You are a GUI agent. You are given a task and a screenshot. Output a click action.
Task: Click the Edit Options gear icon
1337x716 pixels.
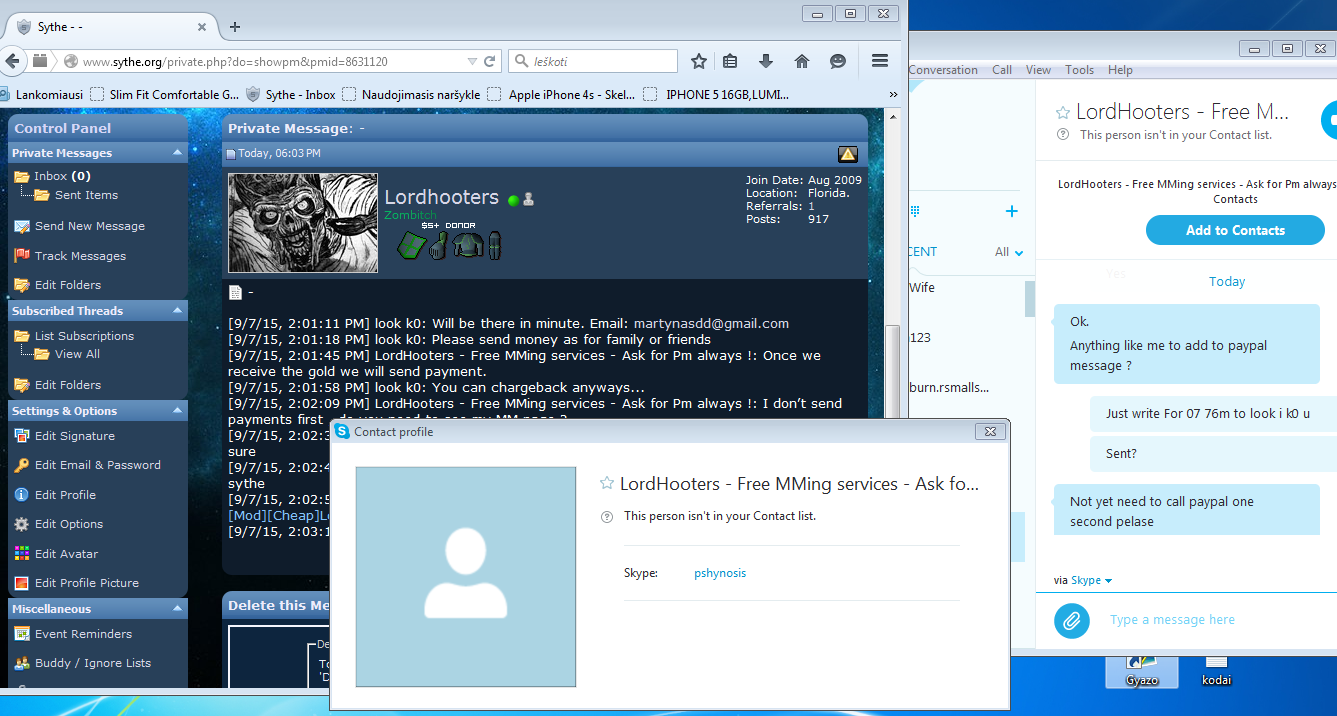click(x=22, y=524)
